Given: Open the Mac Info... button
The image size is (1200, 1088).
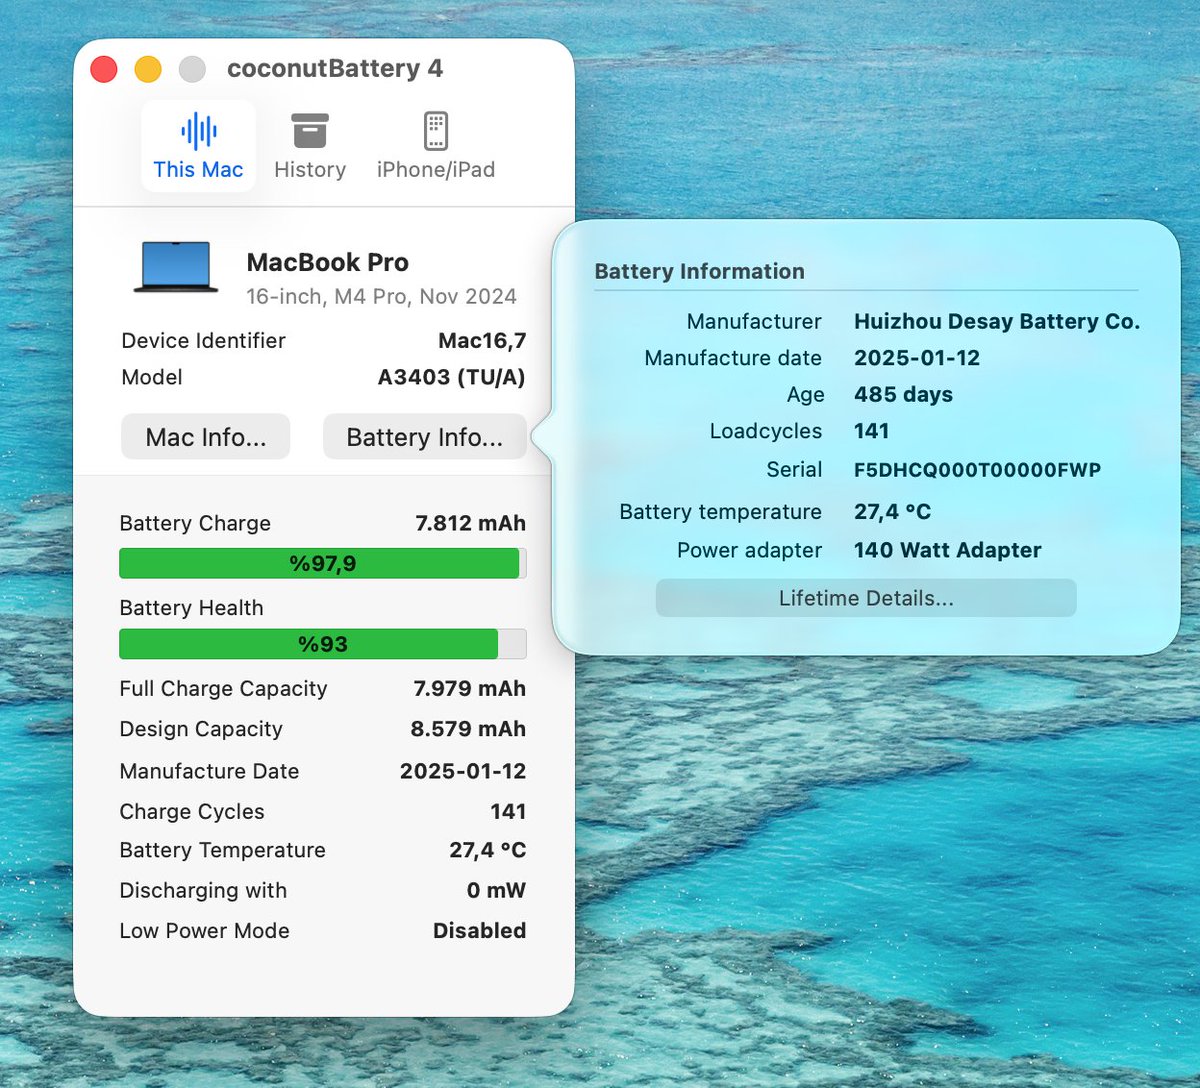Looking at the screenshot, I should click(x=206, y=437).
